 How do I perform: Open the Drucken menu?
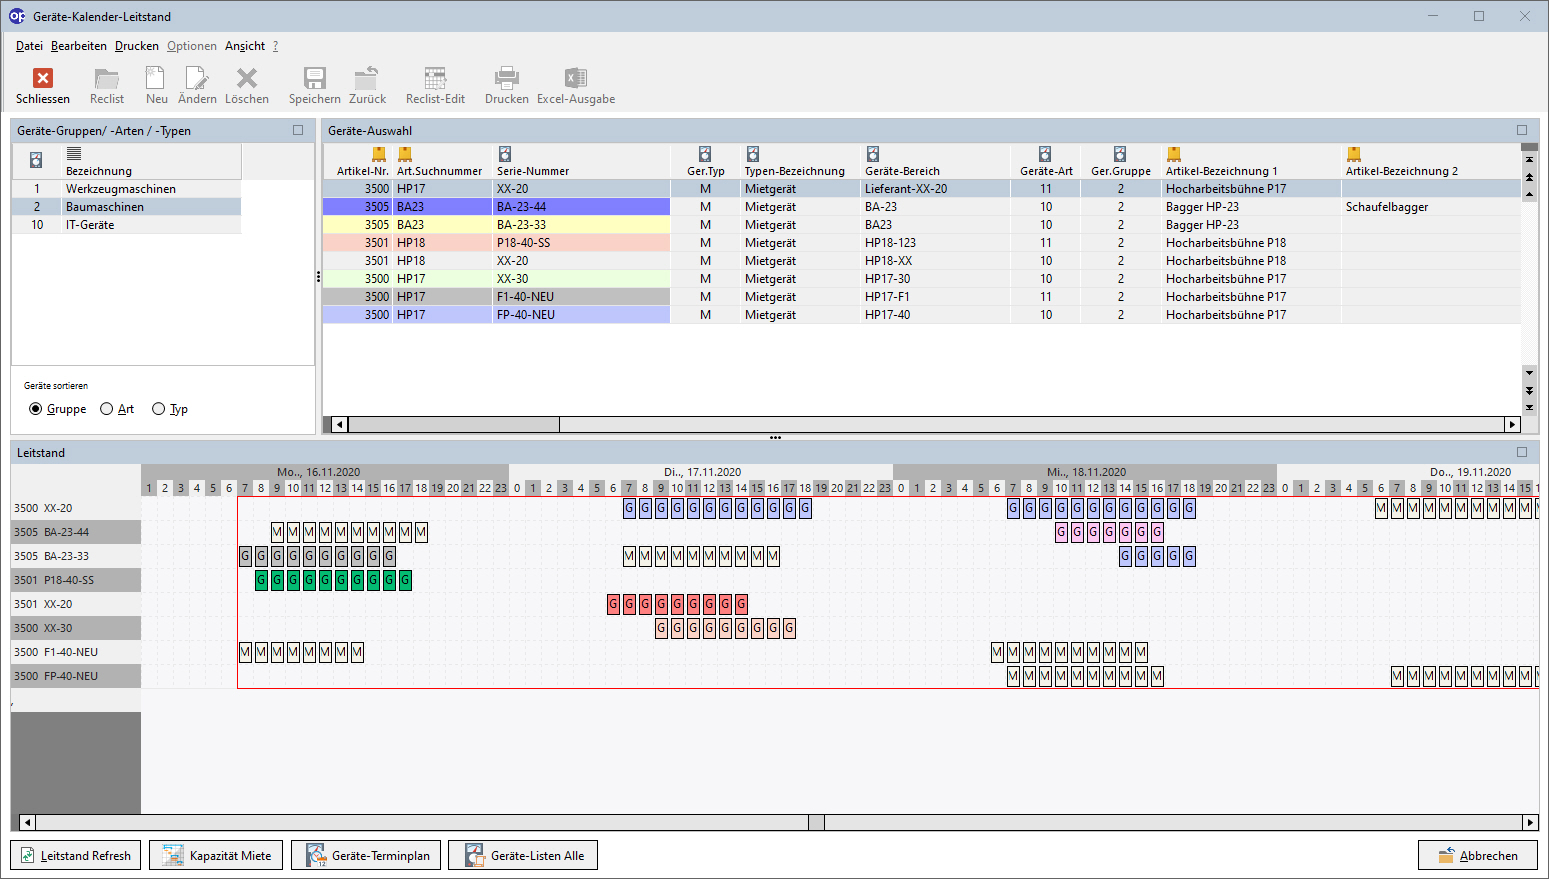click(x=137, y=46)
